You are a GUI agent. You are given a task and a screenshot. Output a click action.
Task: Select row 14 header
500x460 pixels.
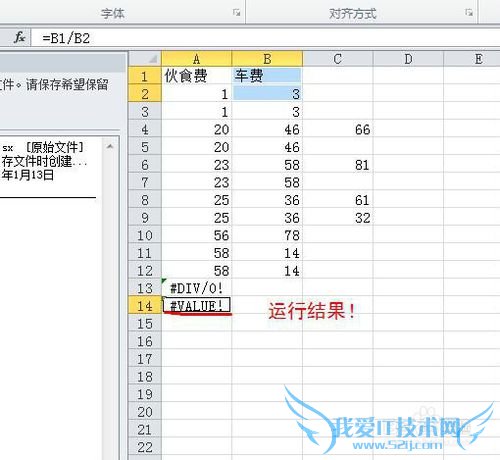coord(145,306)
